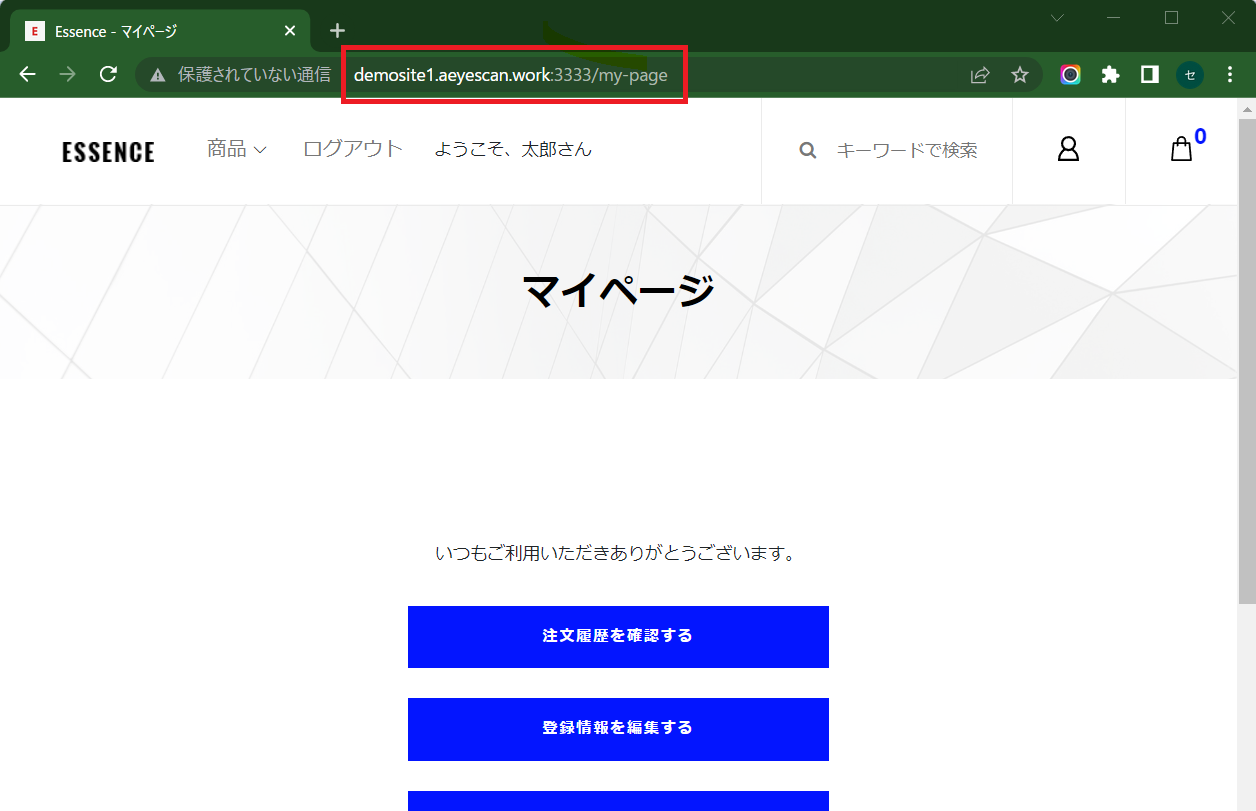Open the browser profile avatar
Viewport: 1256px width, 811px height.
(1190, 75)
